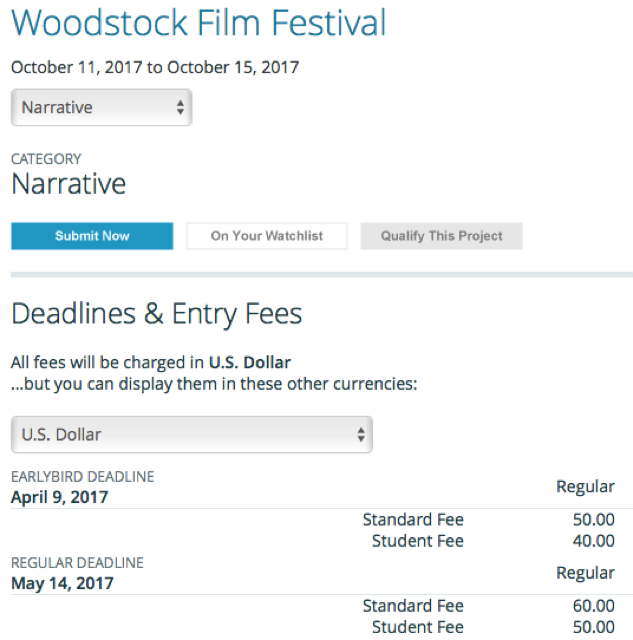Click the CATEGORY label above Narrative heading
The width and height of the screenshot is (633, 640).
(46, 159)
